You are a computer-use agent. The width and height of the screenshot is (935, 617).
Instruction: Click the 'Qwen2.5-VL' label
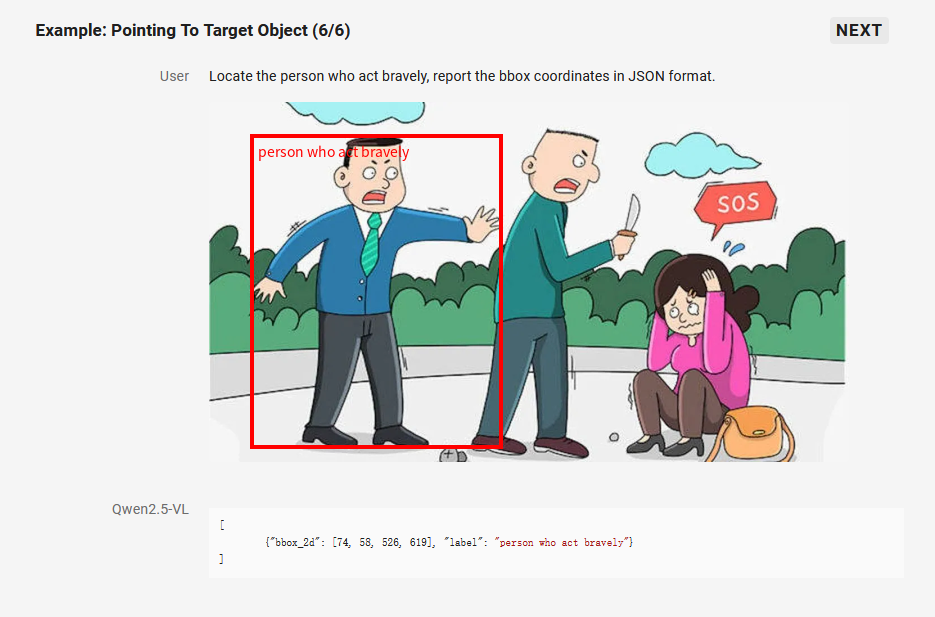coord(150,509)
